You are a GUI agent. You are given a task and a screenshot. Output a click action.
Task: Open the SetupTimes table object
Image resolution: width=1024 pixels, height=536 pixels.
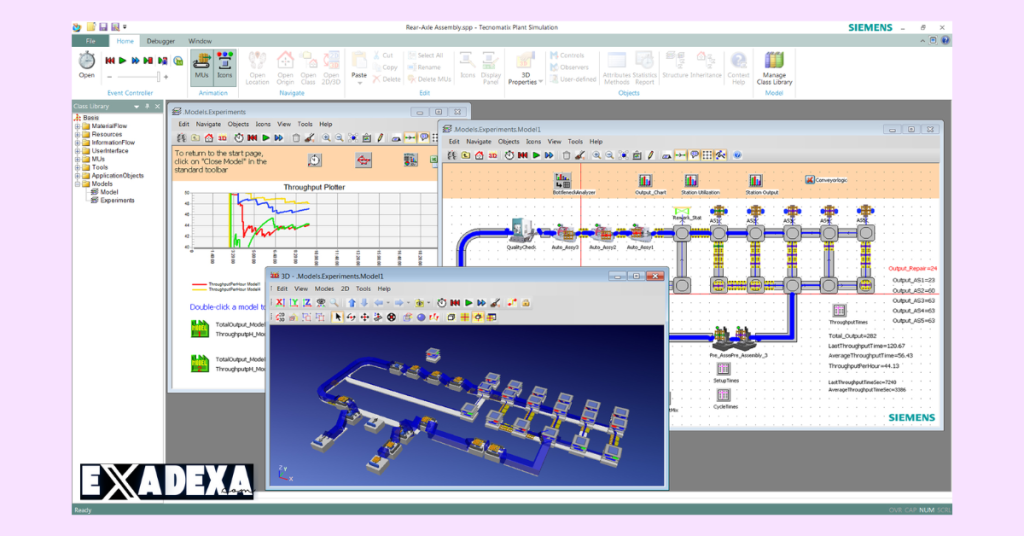[x=723, y=369]
